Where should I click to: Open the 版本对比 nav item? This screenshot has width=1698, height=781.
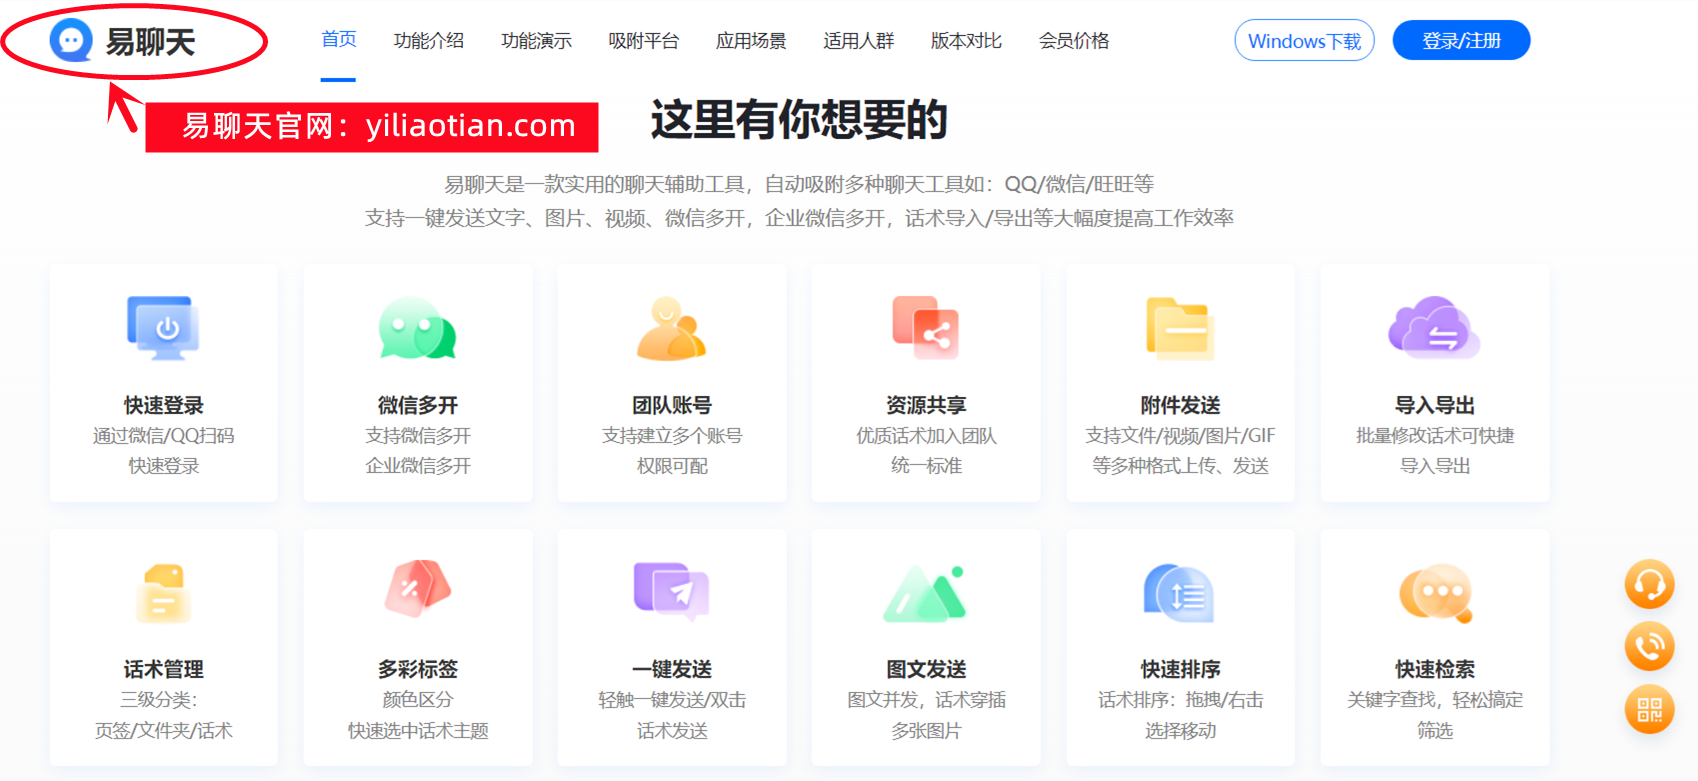click(x=966, y=41)
